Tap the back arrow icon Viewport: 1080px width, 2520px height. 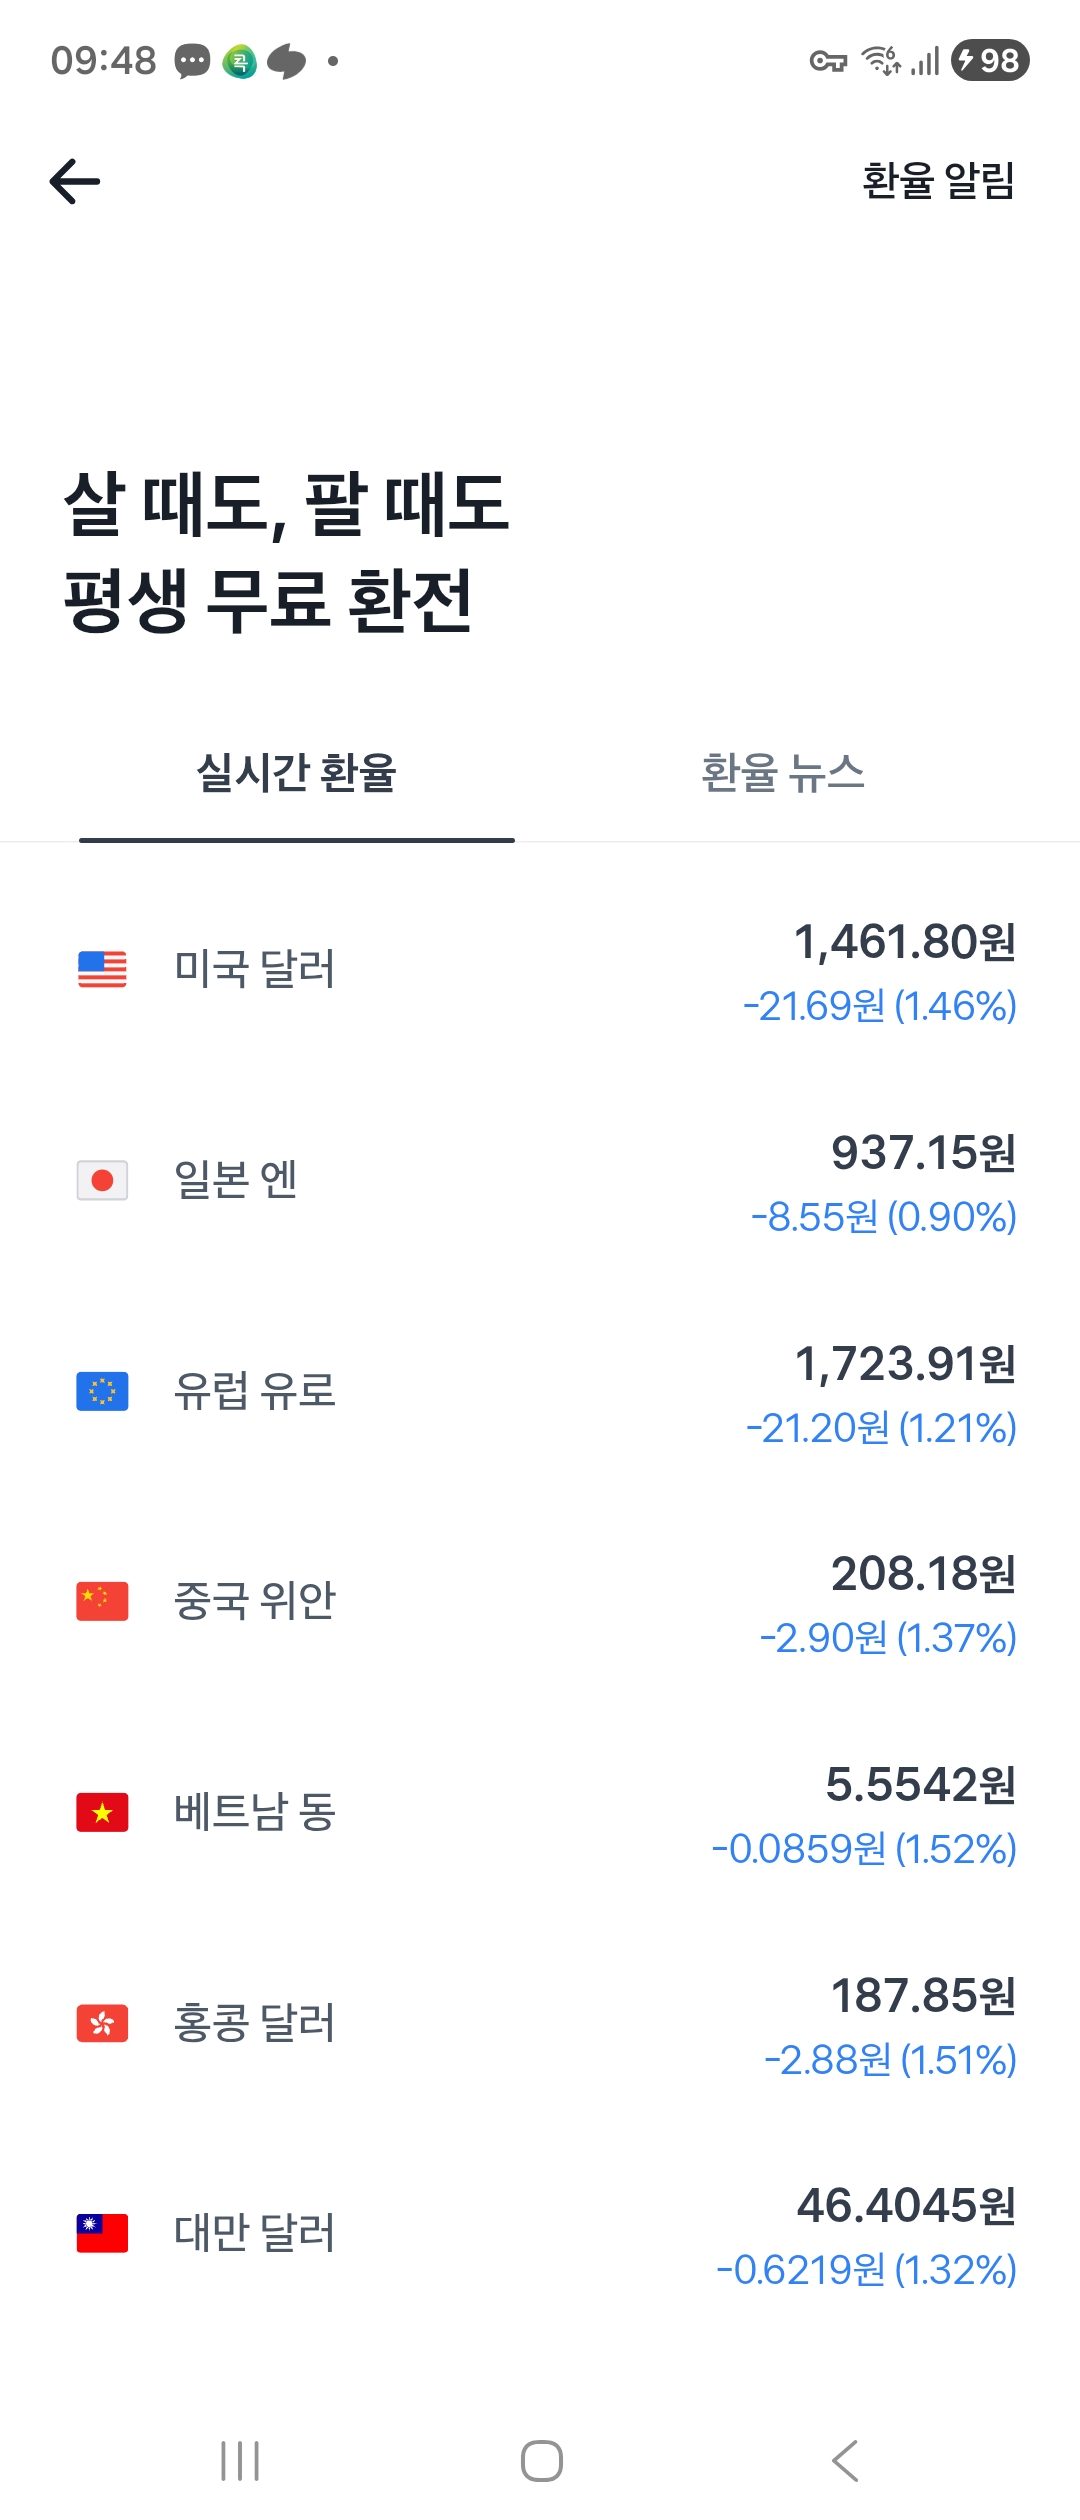pyautogui.click(x=75, y=181)
